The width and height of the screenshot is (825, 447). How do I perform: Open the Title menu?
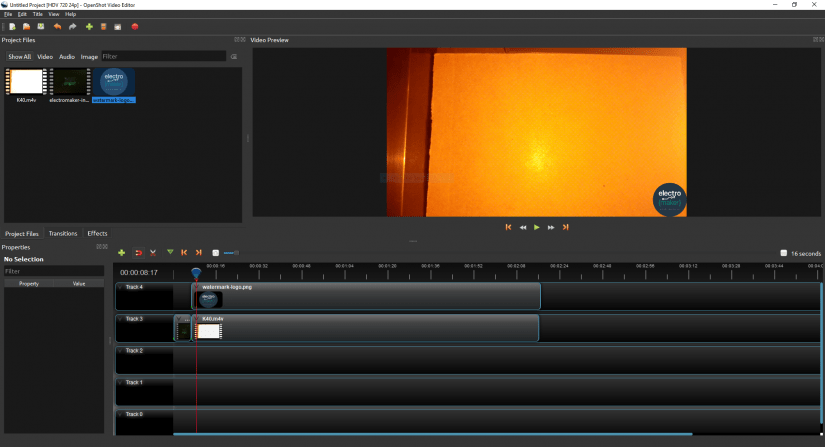[x=38, y=14]
